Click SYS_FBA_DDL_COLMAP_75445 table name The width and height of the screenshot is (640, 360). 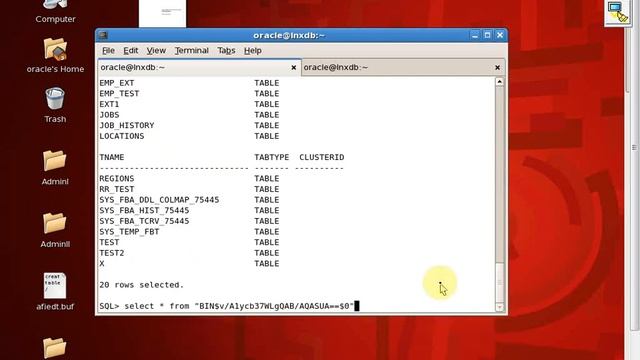(159, 200)
